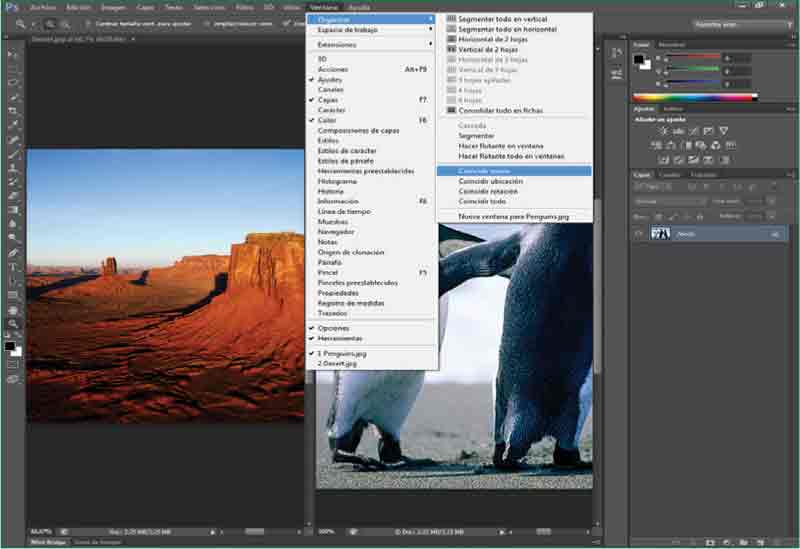Click the 'Vertical de 2 hojas' layout icon
Screen dimensions: 800x549
(x=452, y=49)
